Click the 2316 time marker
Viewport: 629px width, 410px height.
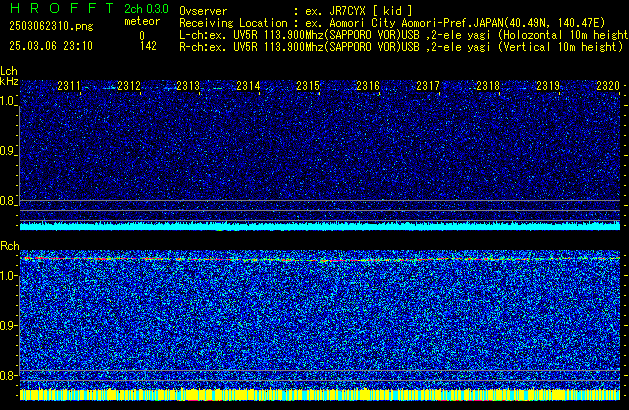point(368,86)
